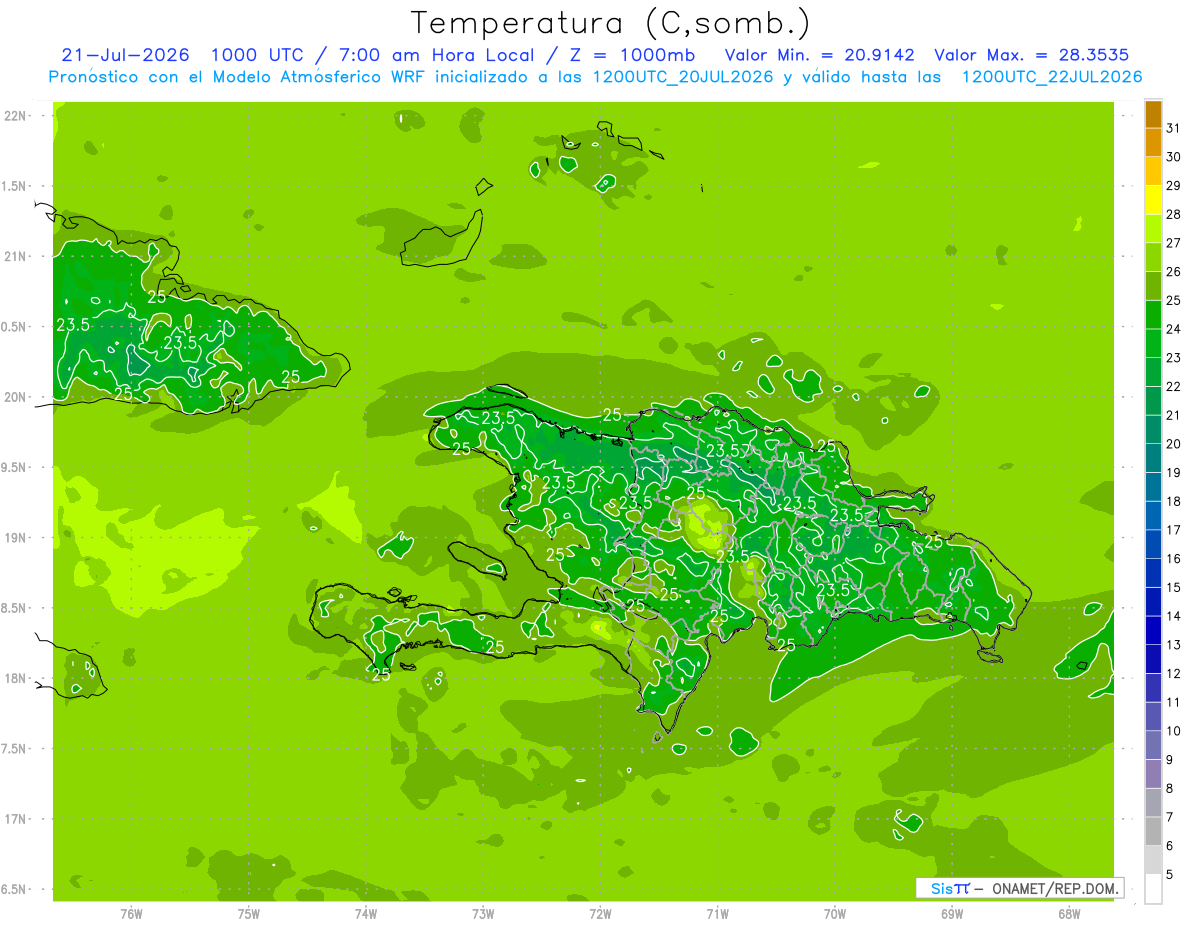Click the colorbar label '7'
Image resolution: width=1200 pixels, height=927 pixels.
pyautogui.click(x=1169, y=817)
